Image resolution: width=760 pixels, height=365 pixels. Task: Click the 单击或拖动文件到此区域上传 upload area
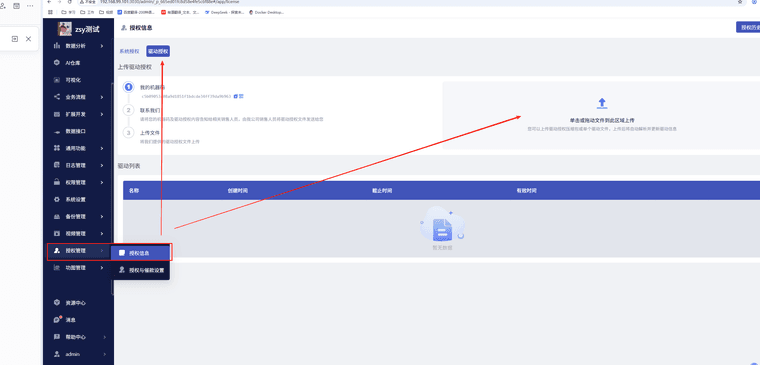602,116
